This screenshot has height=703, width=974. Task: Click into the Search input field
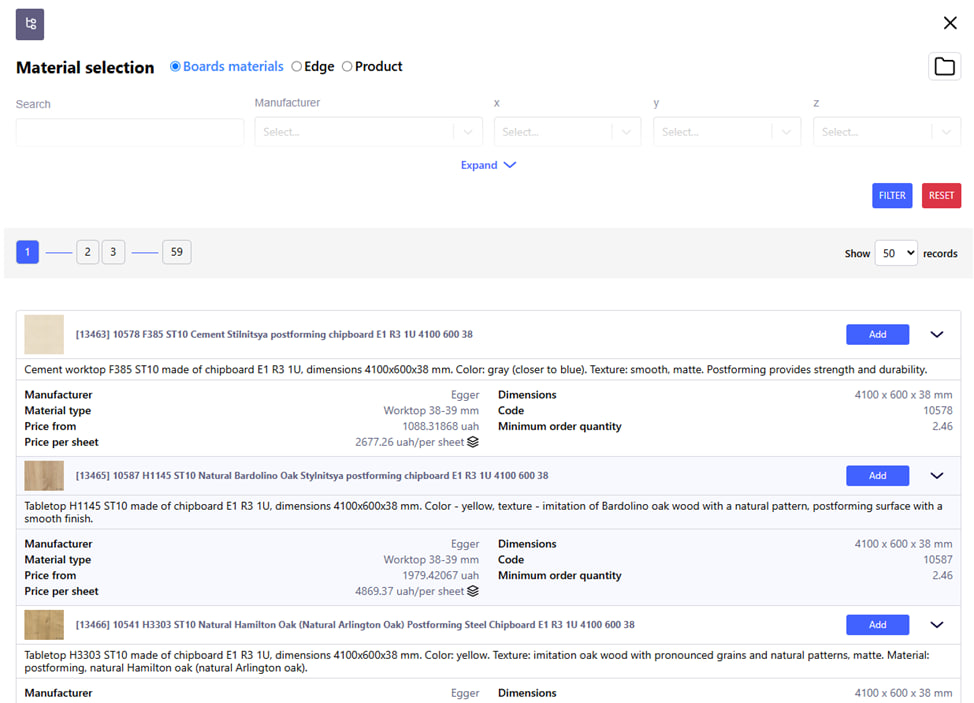pyautogui.click(x=130, y=132)
